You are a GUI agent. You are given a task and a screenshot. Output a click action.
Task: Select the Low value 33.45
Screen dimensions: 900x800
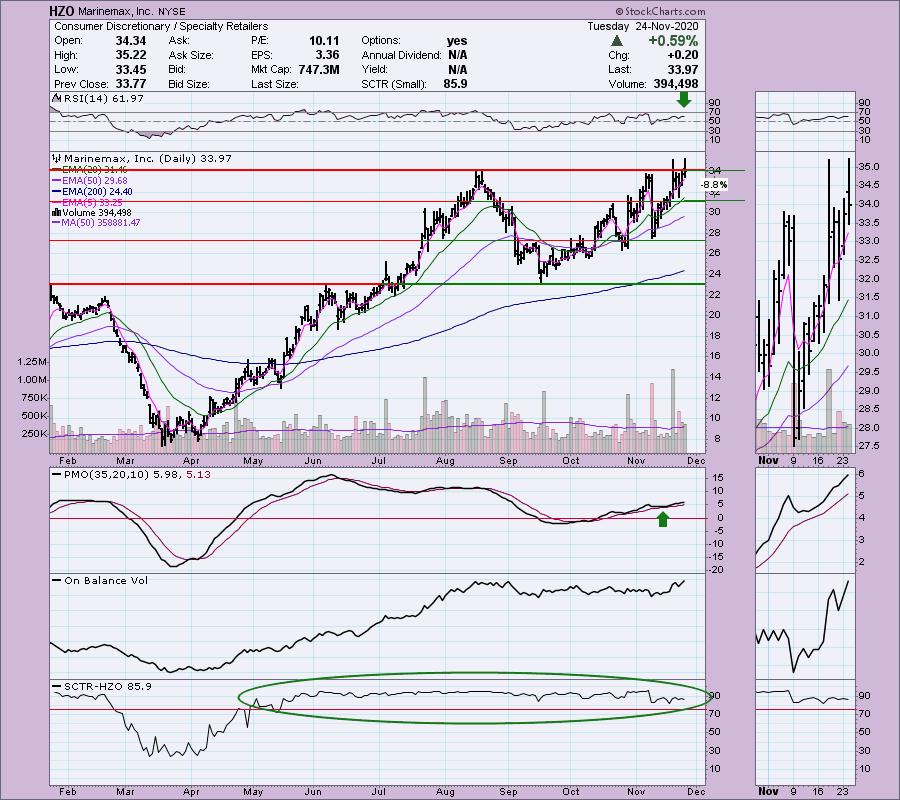click(131, 69)
